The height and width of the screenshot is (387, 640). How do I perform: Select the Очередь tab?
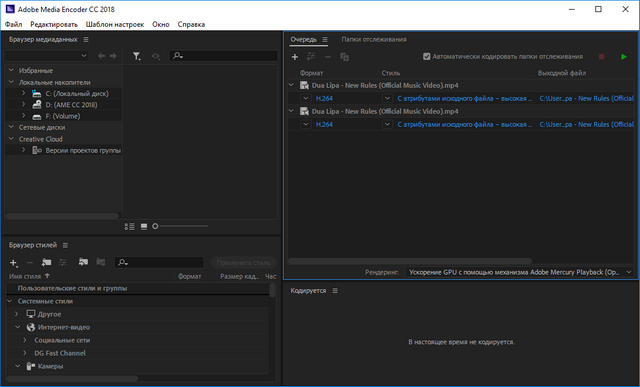pos(304,40)
